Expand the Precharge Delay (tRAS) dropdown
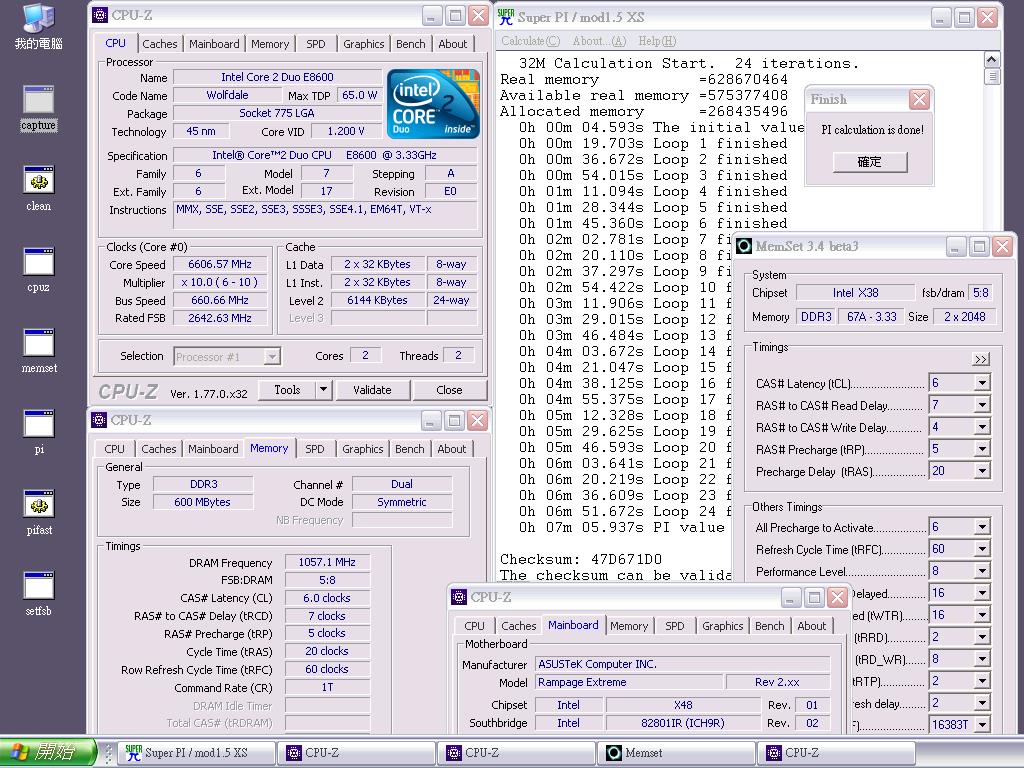Image resolution: width=1024 pixels, height=768 pixels. (x=981, y=471)
